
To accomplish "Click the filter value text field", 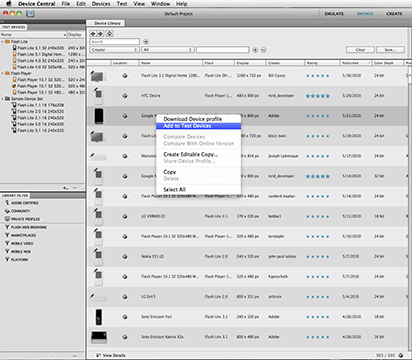I will pos(223,50).
